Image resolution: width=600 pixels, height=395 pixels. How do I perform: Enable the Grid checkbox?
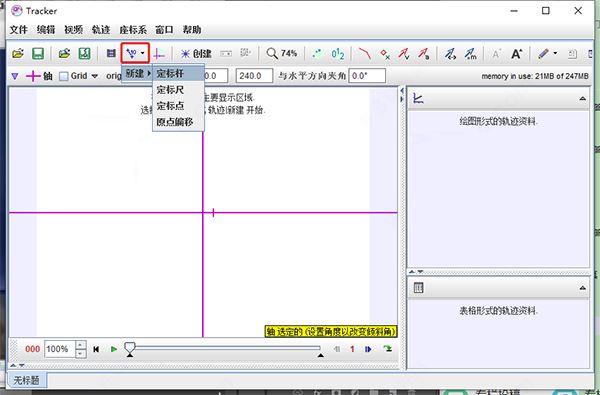(x=64, y=76)
